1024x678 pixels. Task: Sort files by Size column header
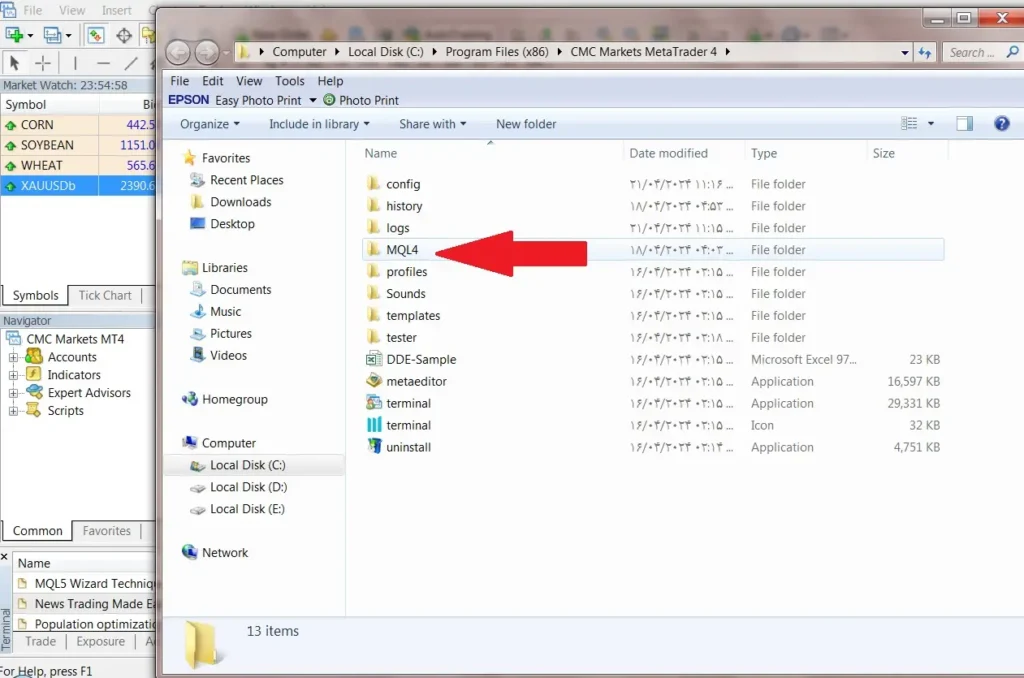tap(883, 153)
